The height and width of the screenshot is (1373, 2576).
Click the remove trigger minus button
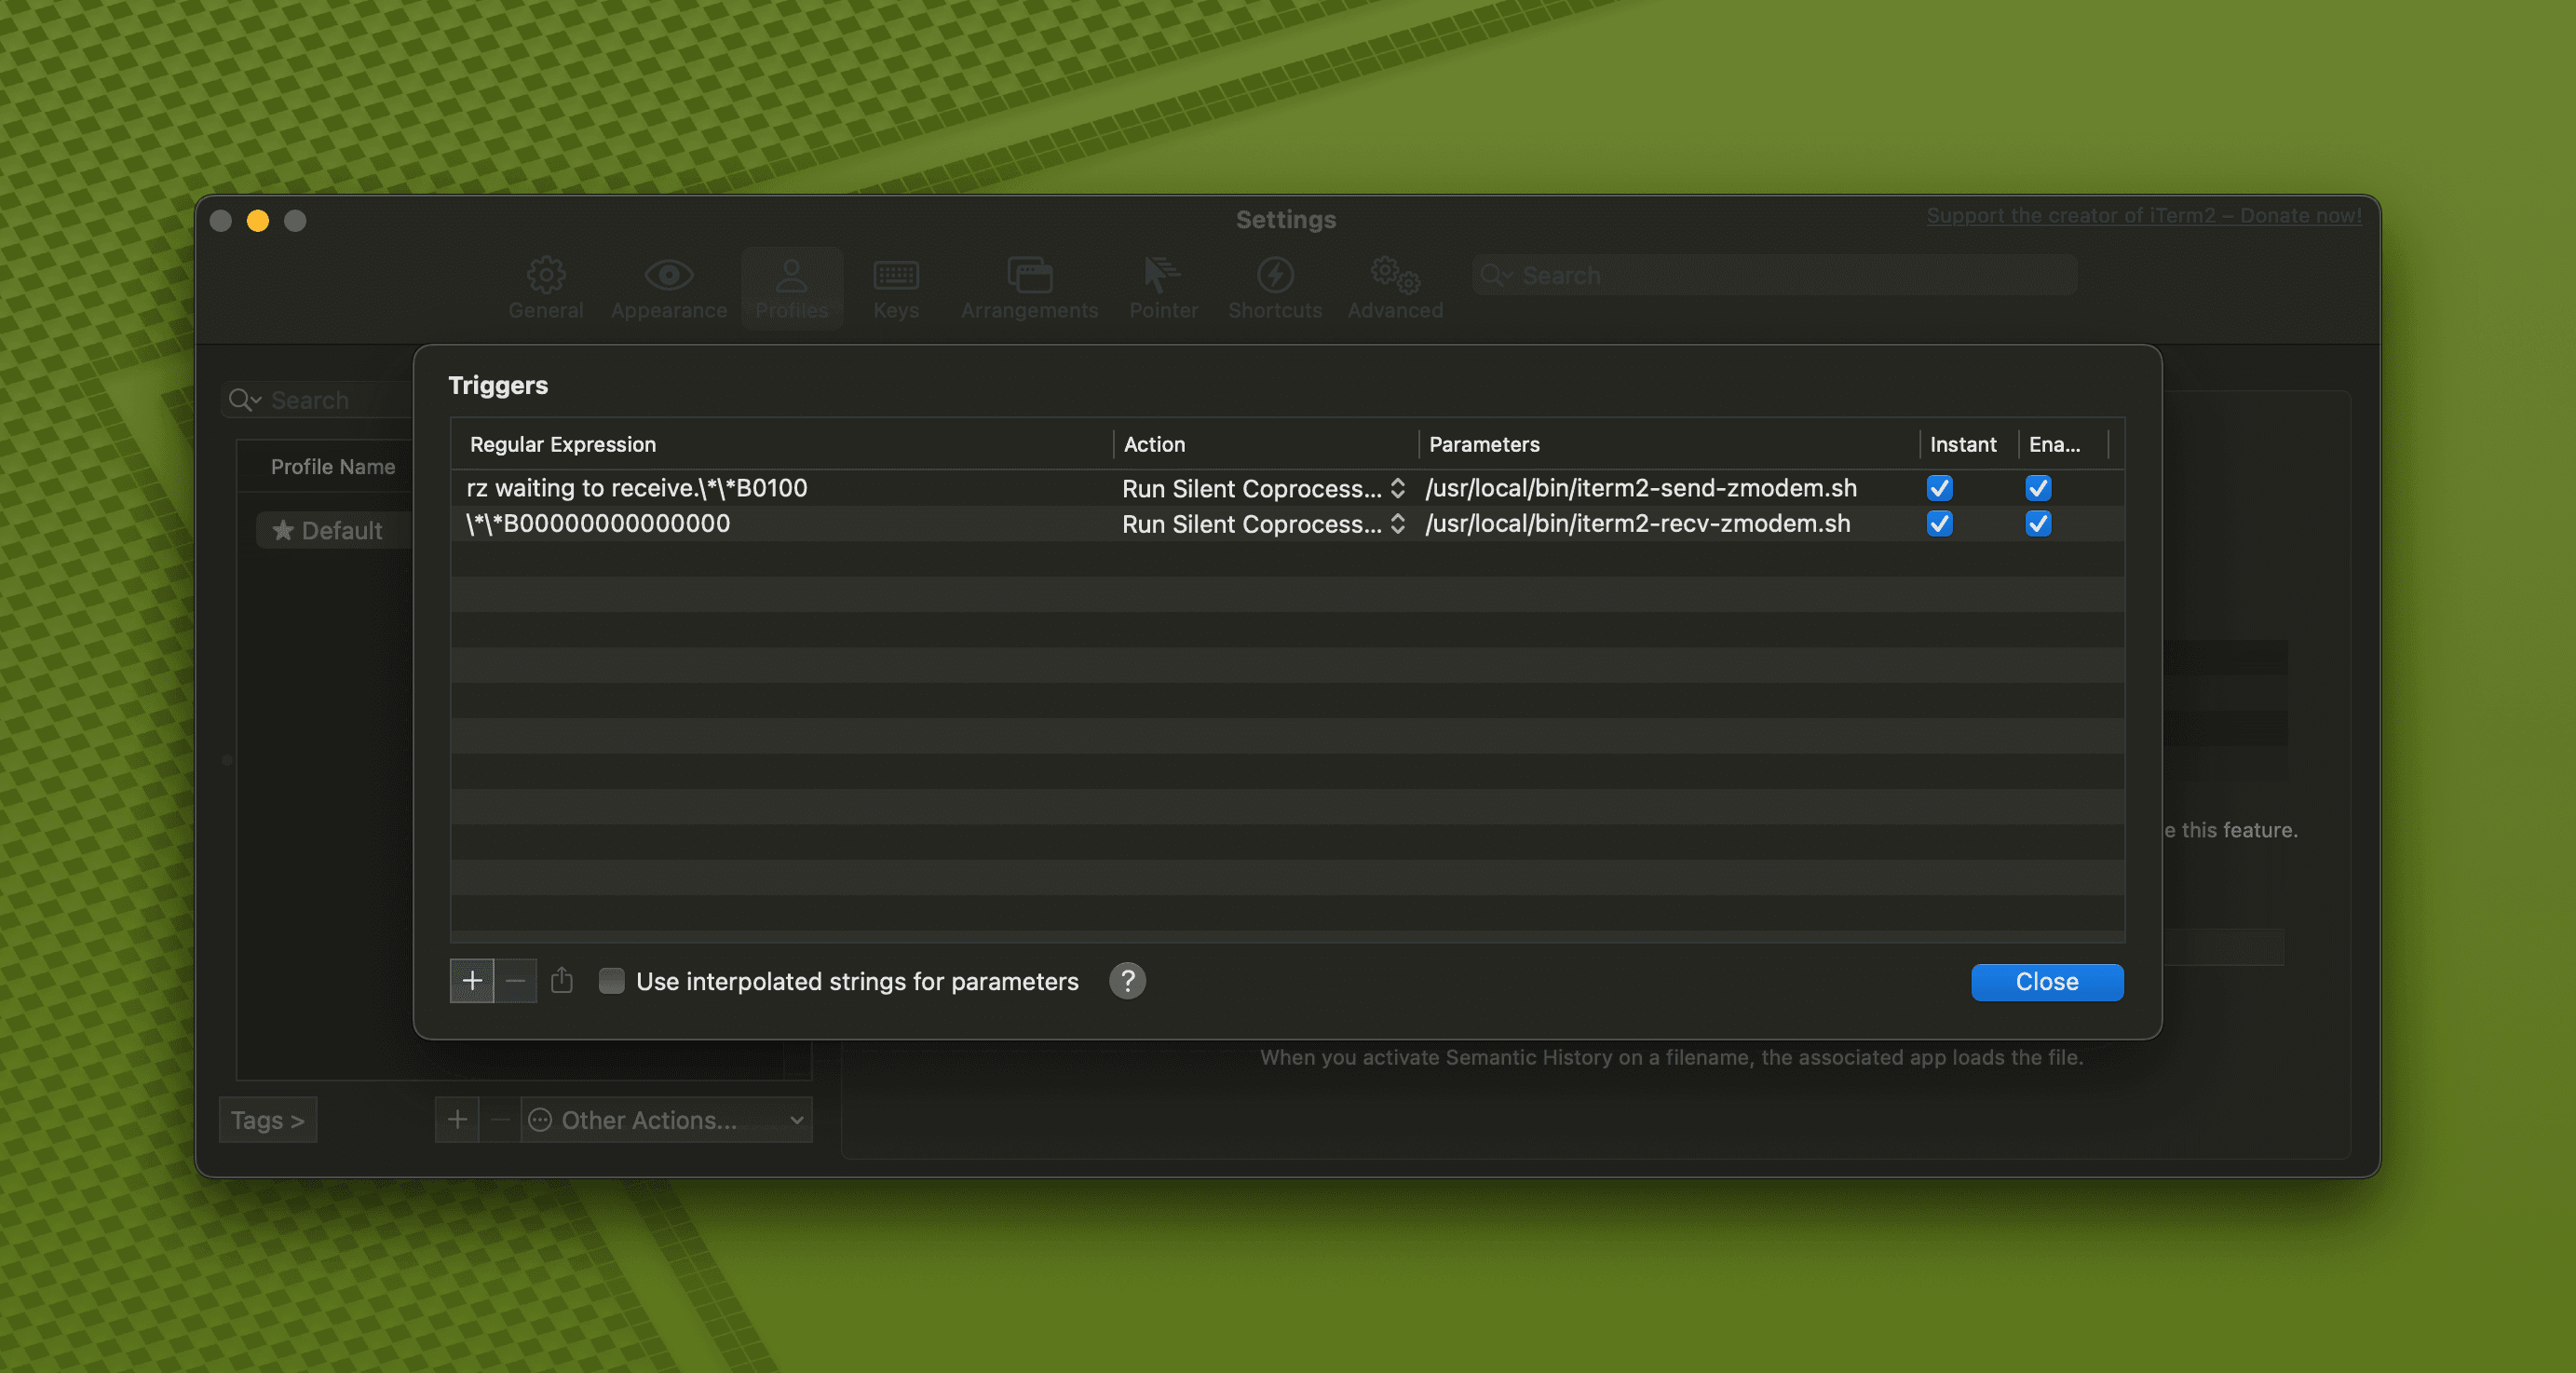(515, 981)
